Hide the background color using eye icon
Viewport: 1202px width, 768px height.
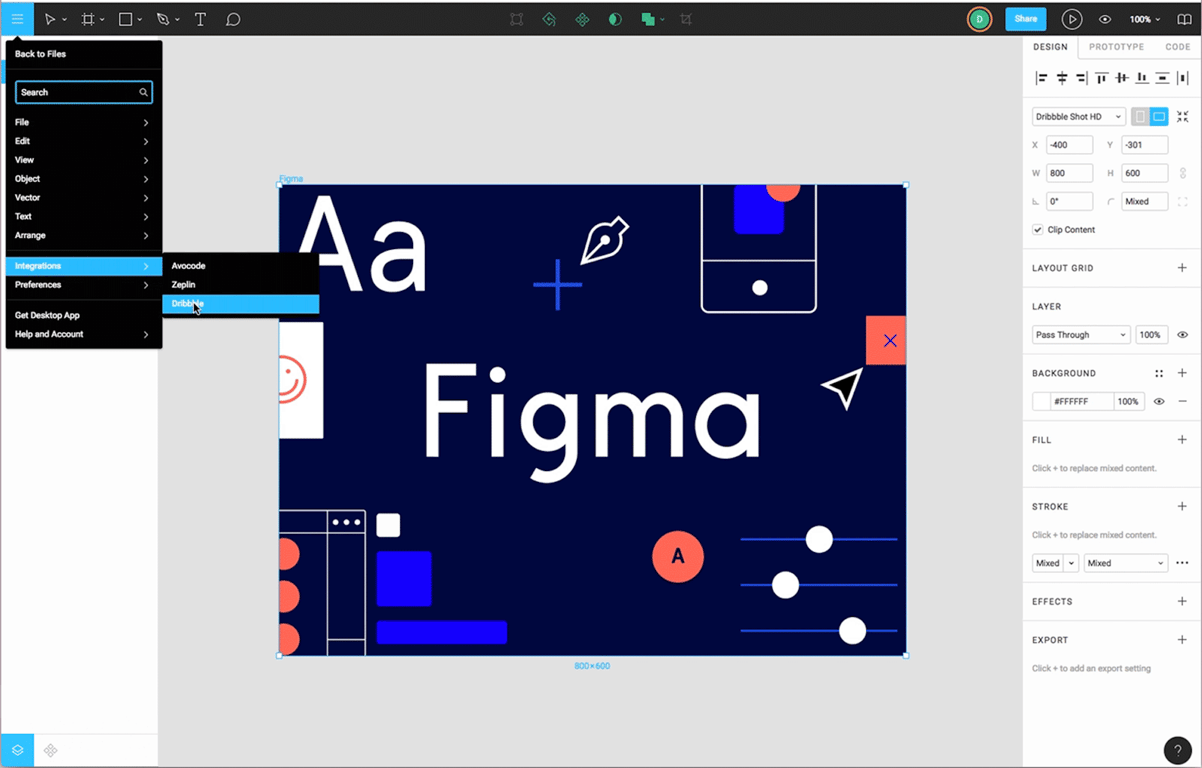(x=1159, y=401)
